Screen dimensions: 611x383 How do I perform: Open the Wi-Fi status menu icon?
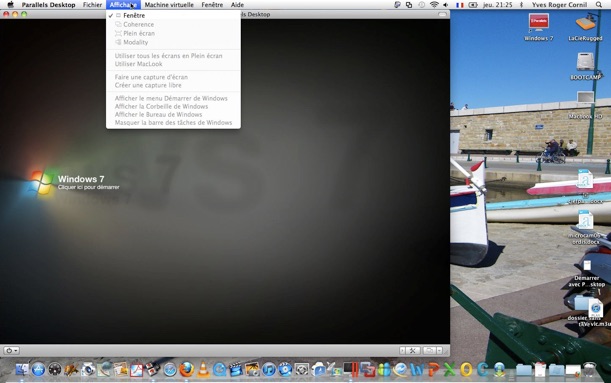point(434,5)
